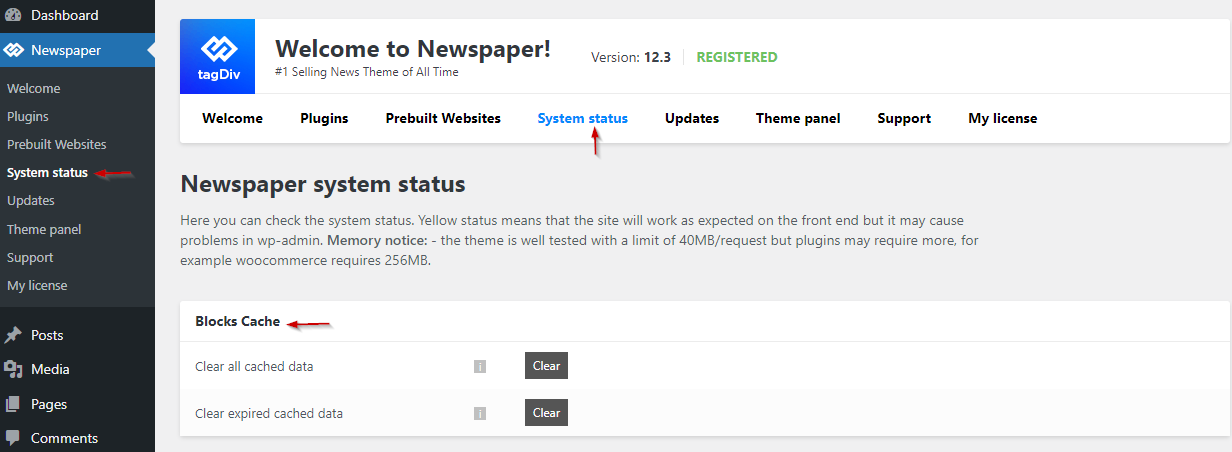Click the Pages icon in sidebar

[x=13, y=404]
